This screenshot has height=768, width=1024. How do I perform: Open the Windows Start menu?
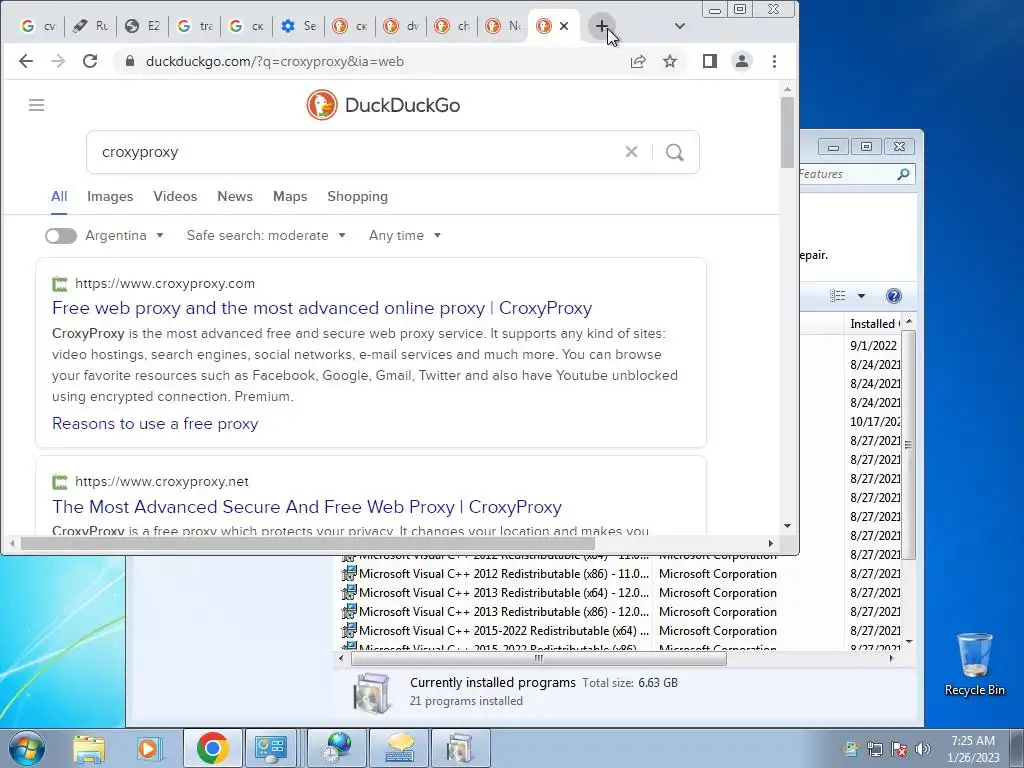(x=27, y=748)
